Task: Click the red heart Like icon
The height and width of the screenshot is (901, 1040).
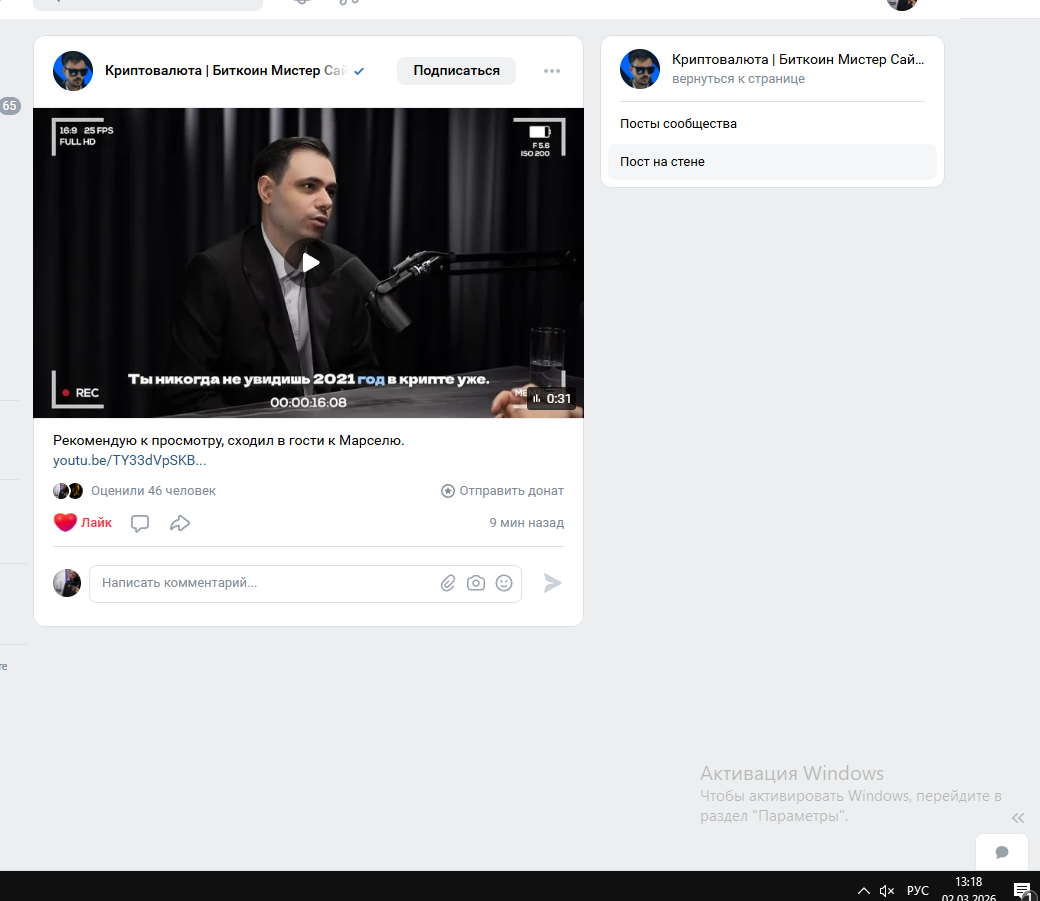Action: coord(65,522)
